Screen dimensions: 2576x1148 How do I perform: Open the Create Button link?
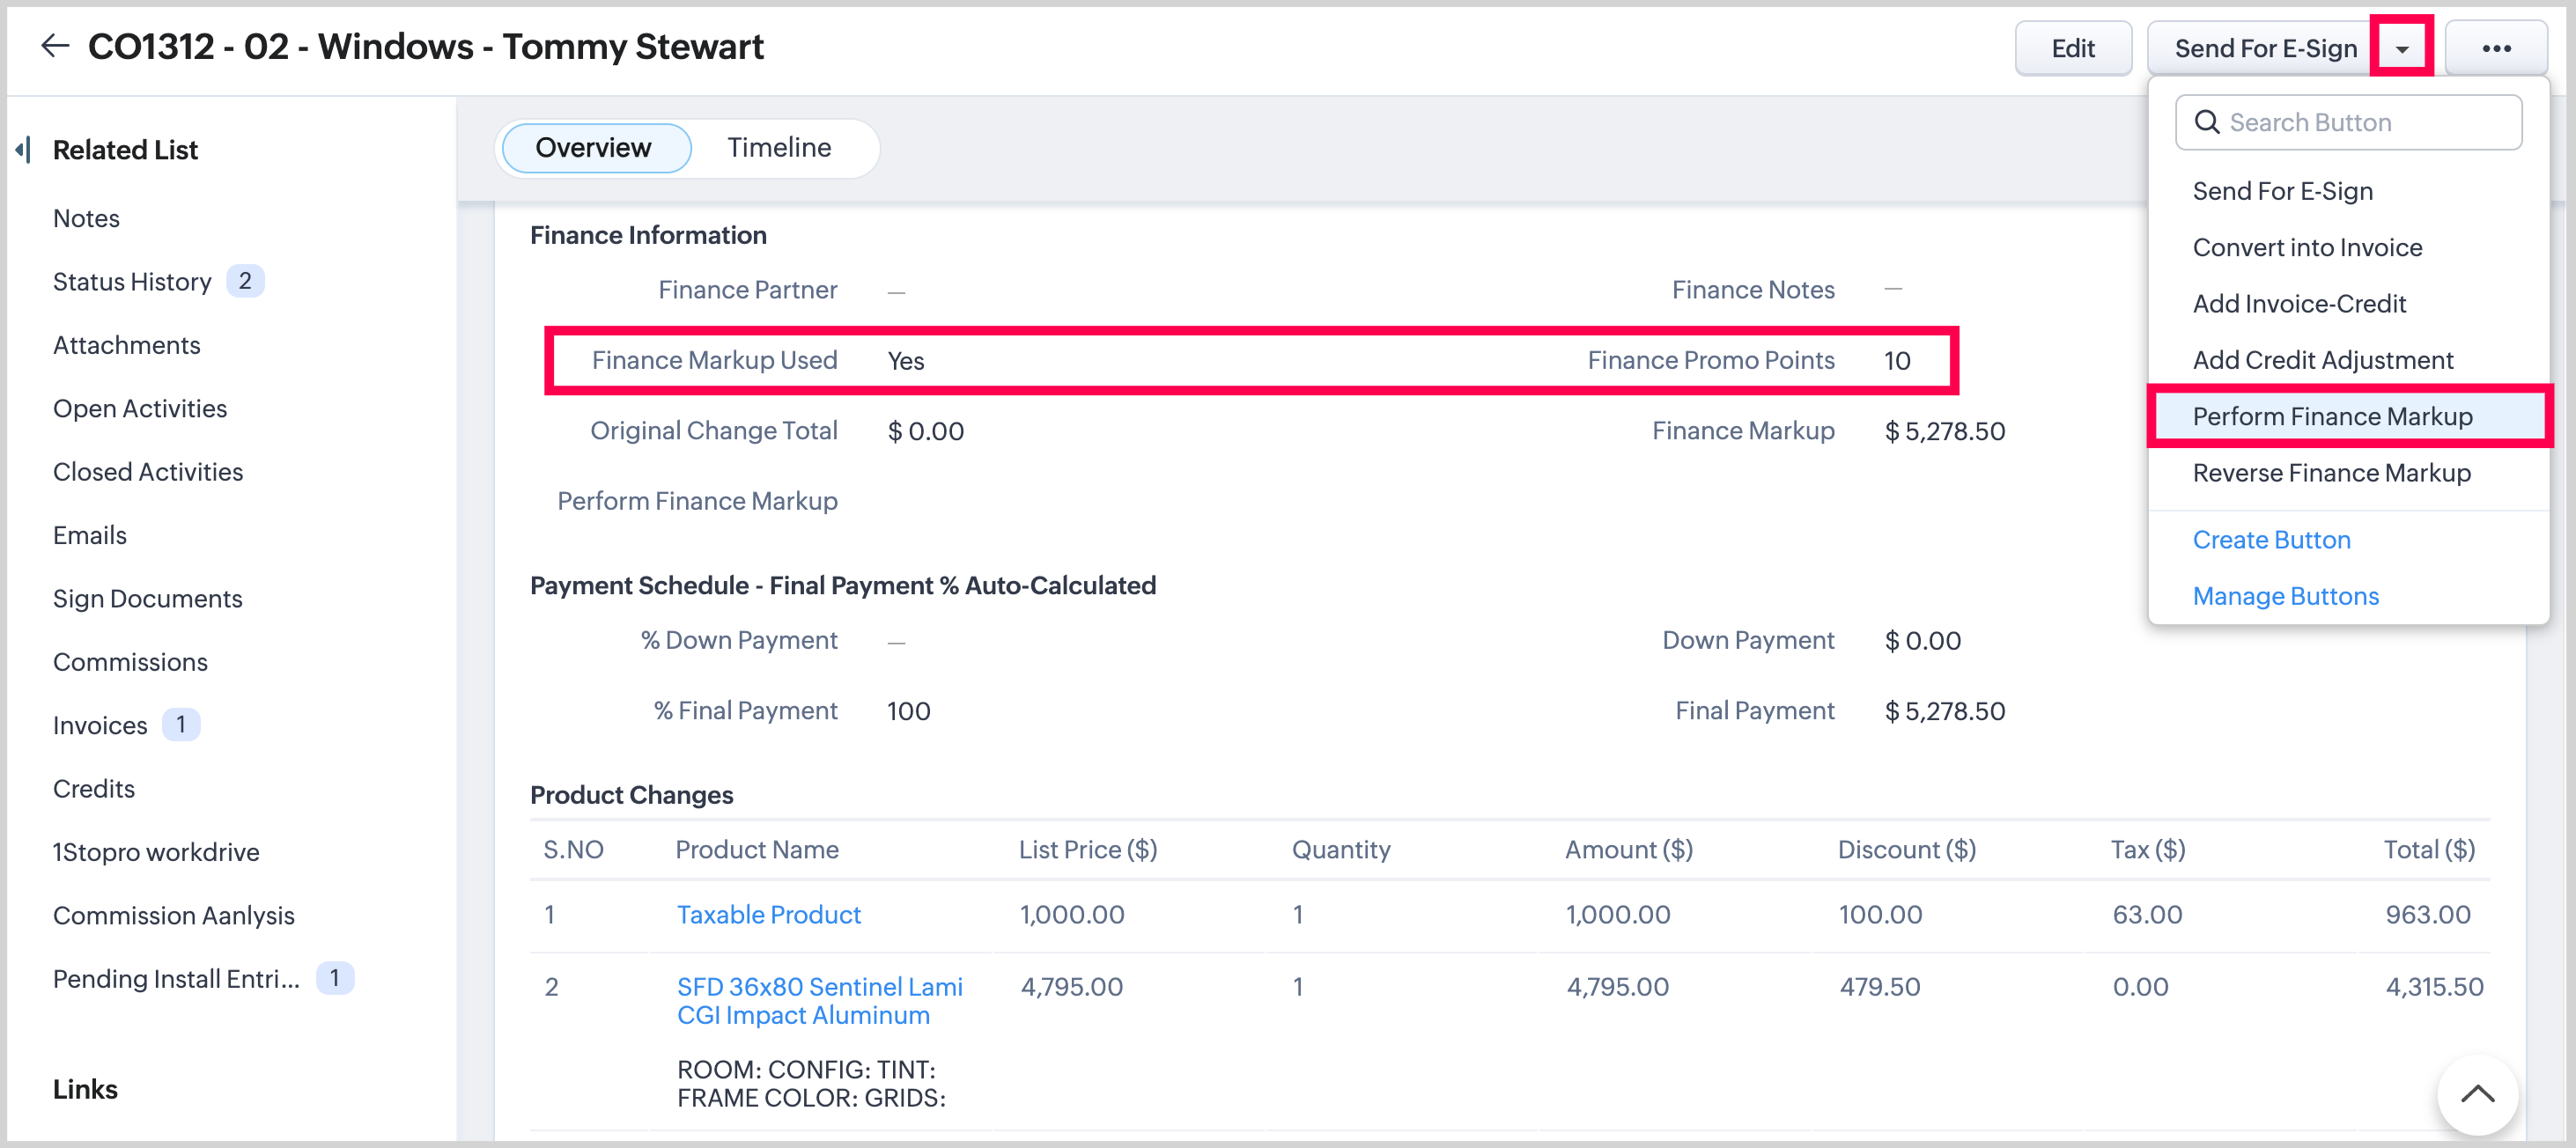coord(2270,539)
